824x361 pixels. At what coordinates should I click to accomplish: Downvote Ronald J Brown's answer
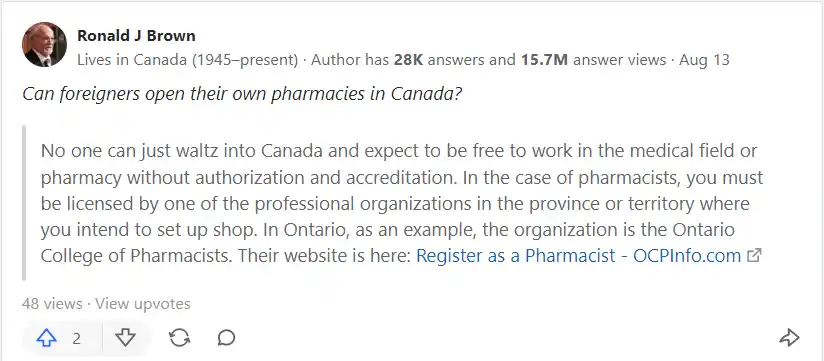[126, 338]
